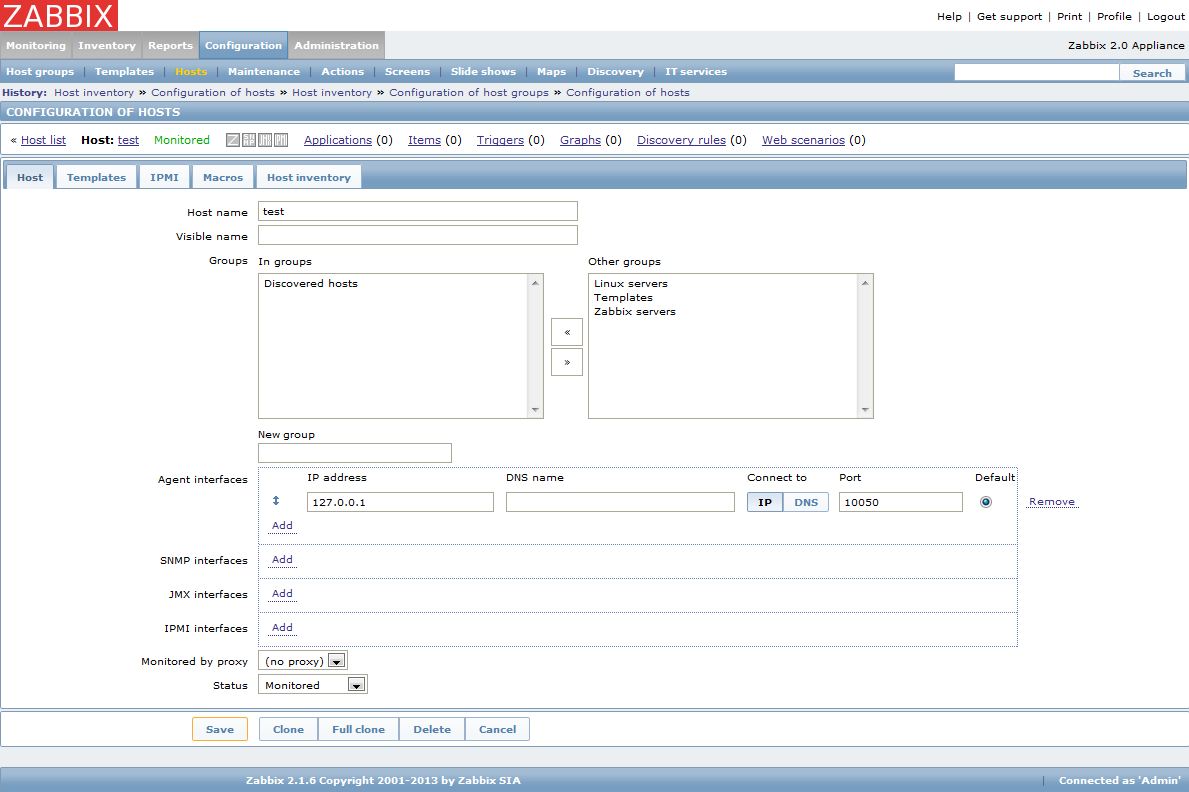Image resolution: width=1189 pixels, height=792 pixels.
Task: Open Discovery submenu item
Action: click(616, 71)
